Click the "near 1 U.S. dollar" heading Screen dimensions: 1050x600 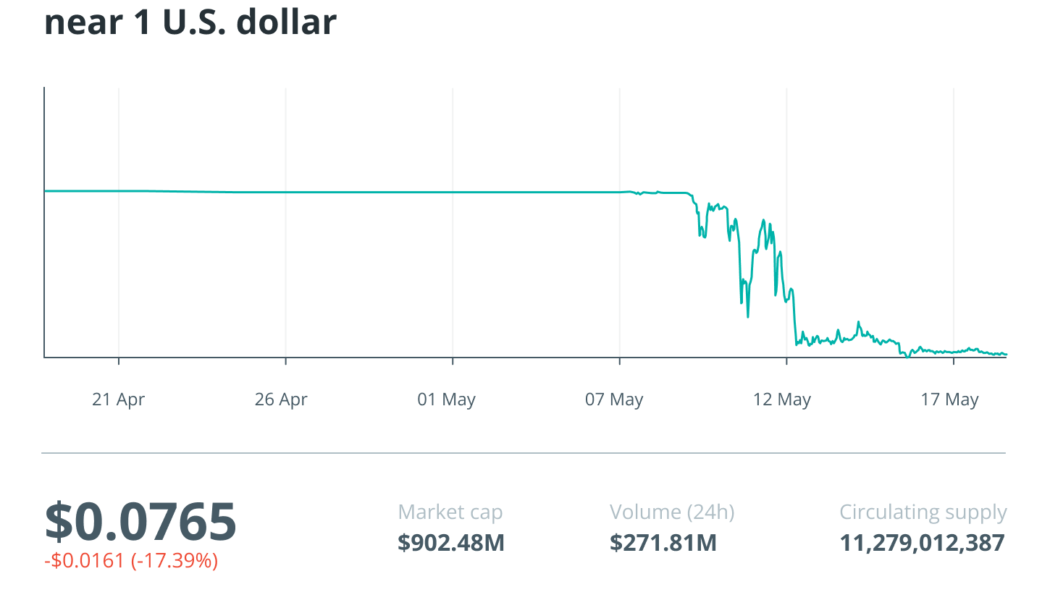tap(190, 22)
